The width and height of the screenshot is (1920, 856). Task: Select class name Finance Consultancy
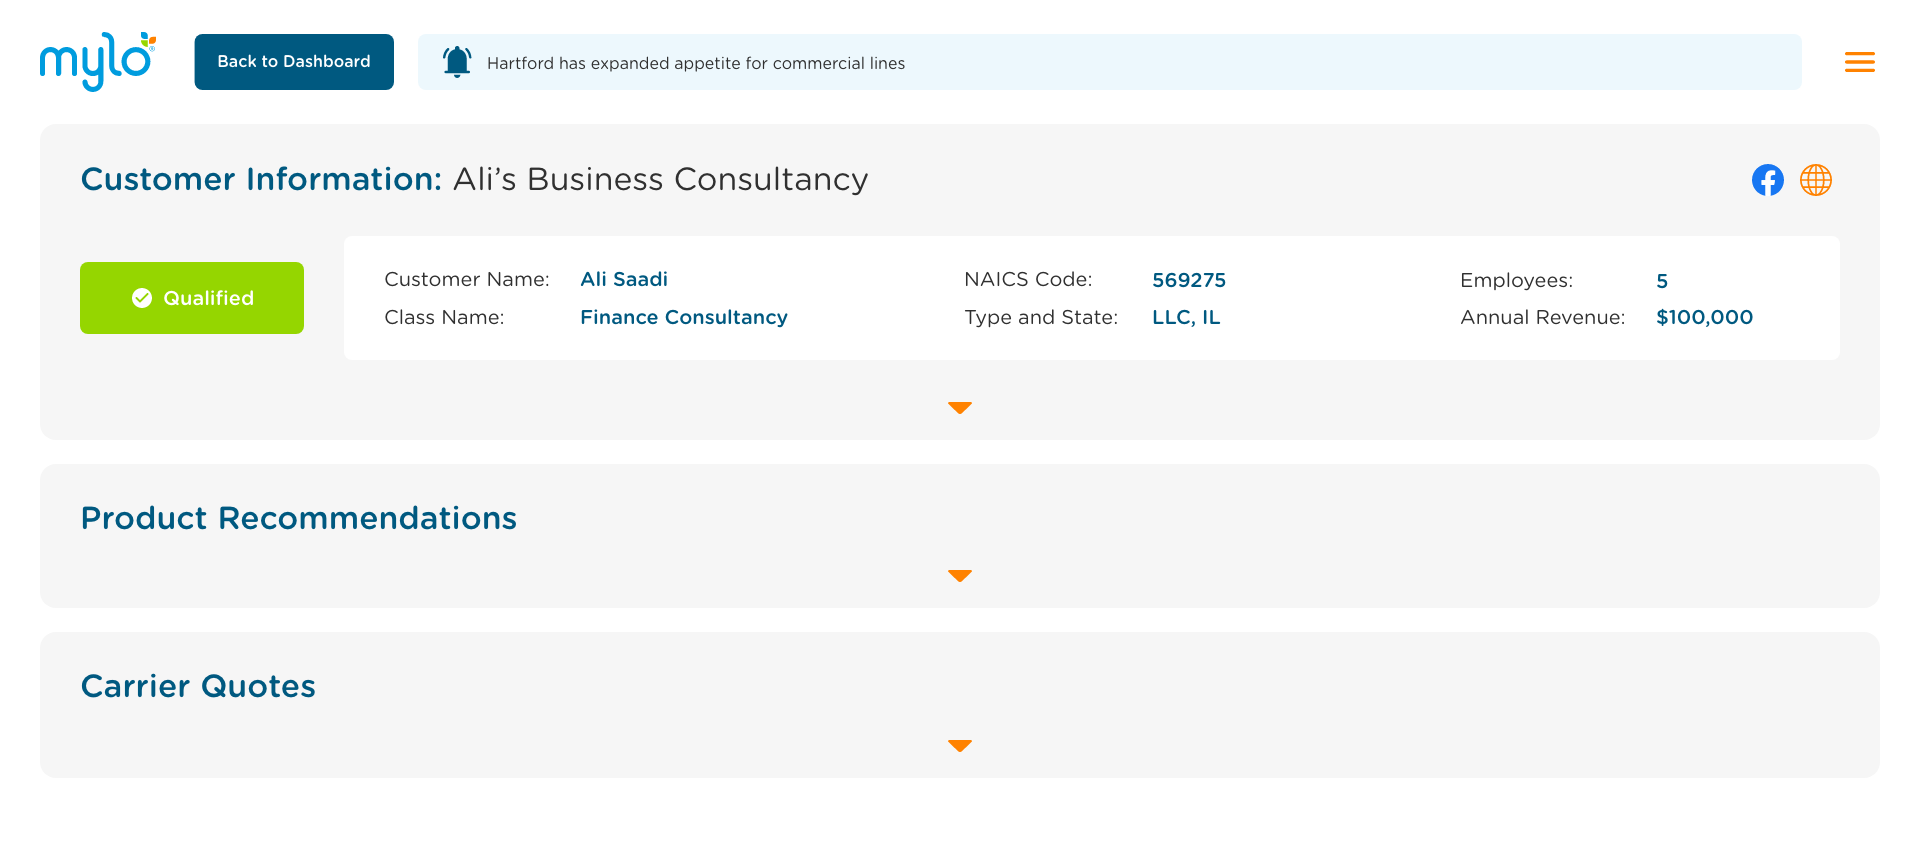(x=684, y=317)
